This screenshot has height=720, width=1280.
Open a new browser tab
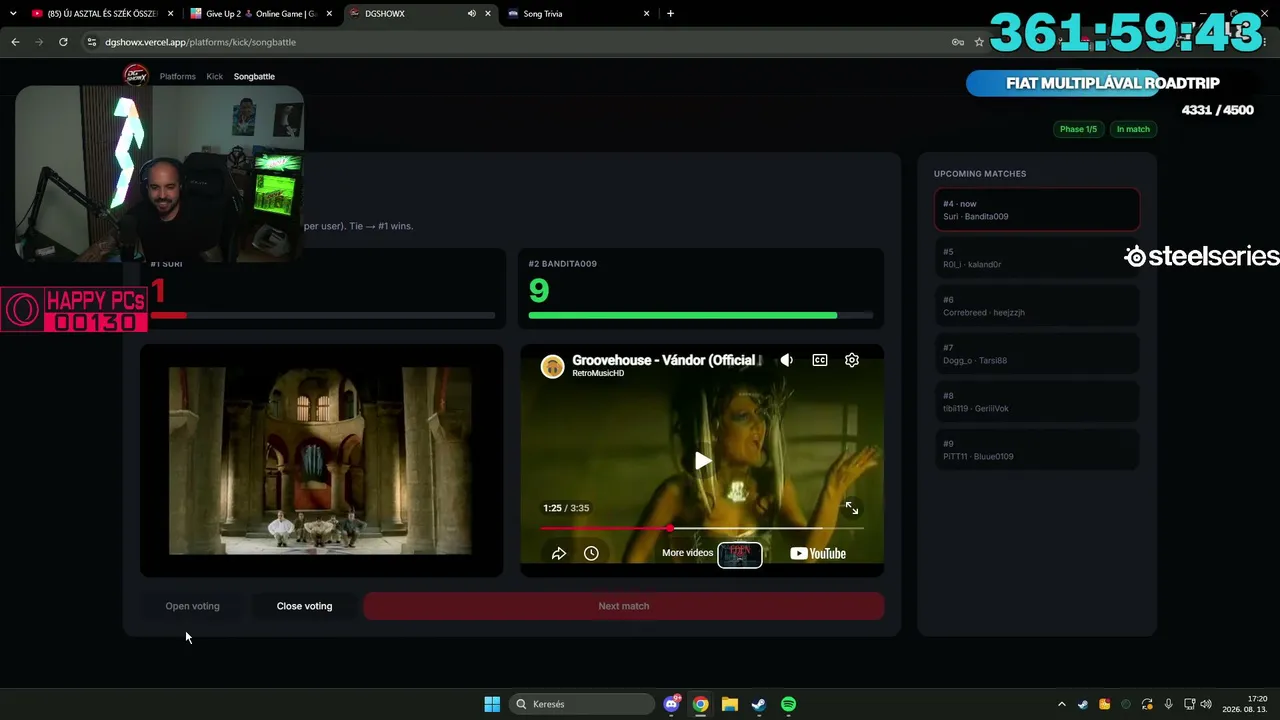click(670, 14)
